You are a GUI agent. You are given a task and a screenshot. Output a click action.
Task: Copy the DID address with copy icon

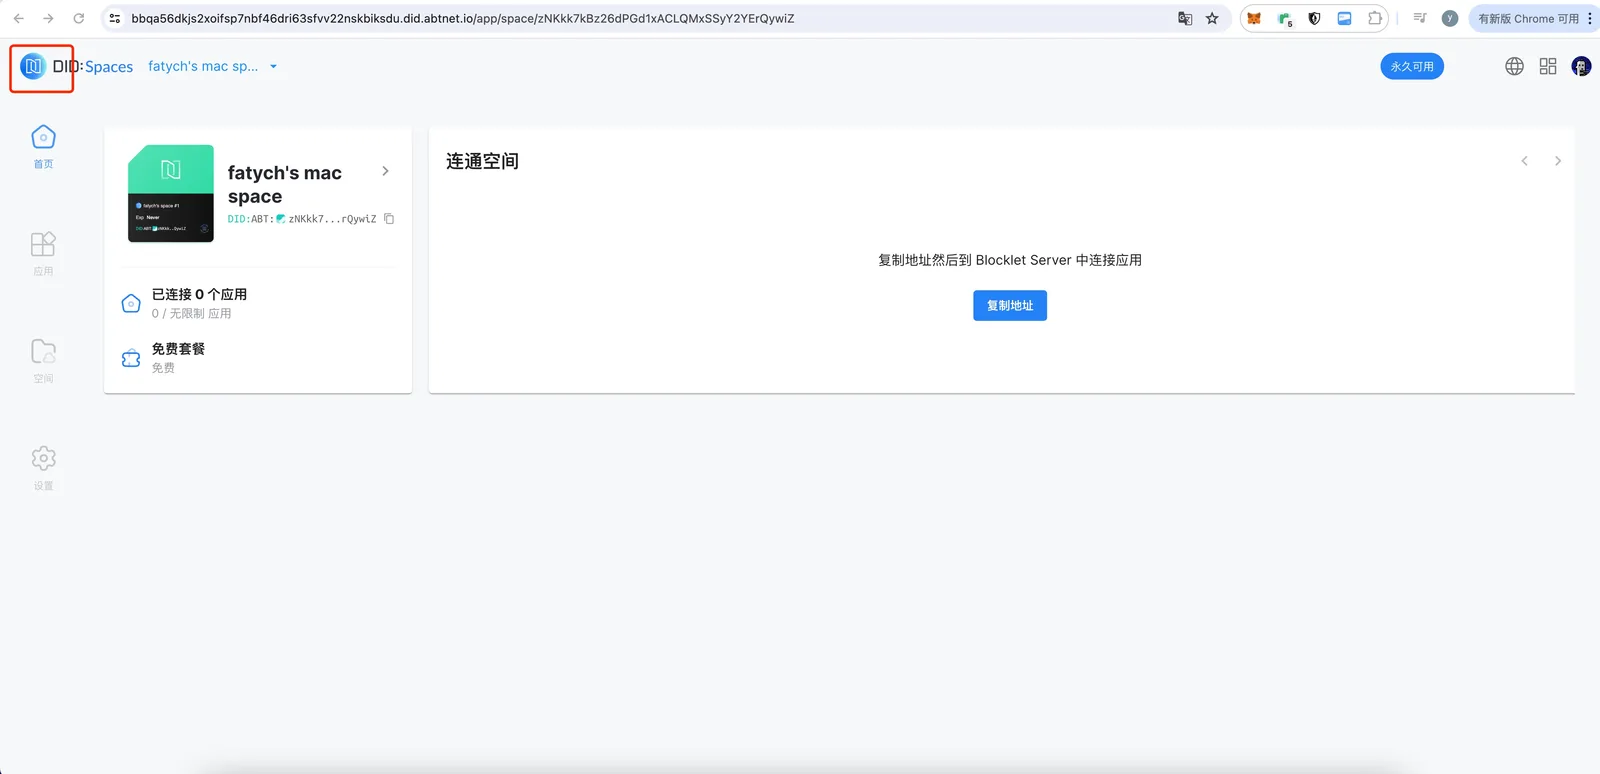[389, 219]
